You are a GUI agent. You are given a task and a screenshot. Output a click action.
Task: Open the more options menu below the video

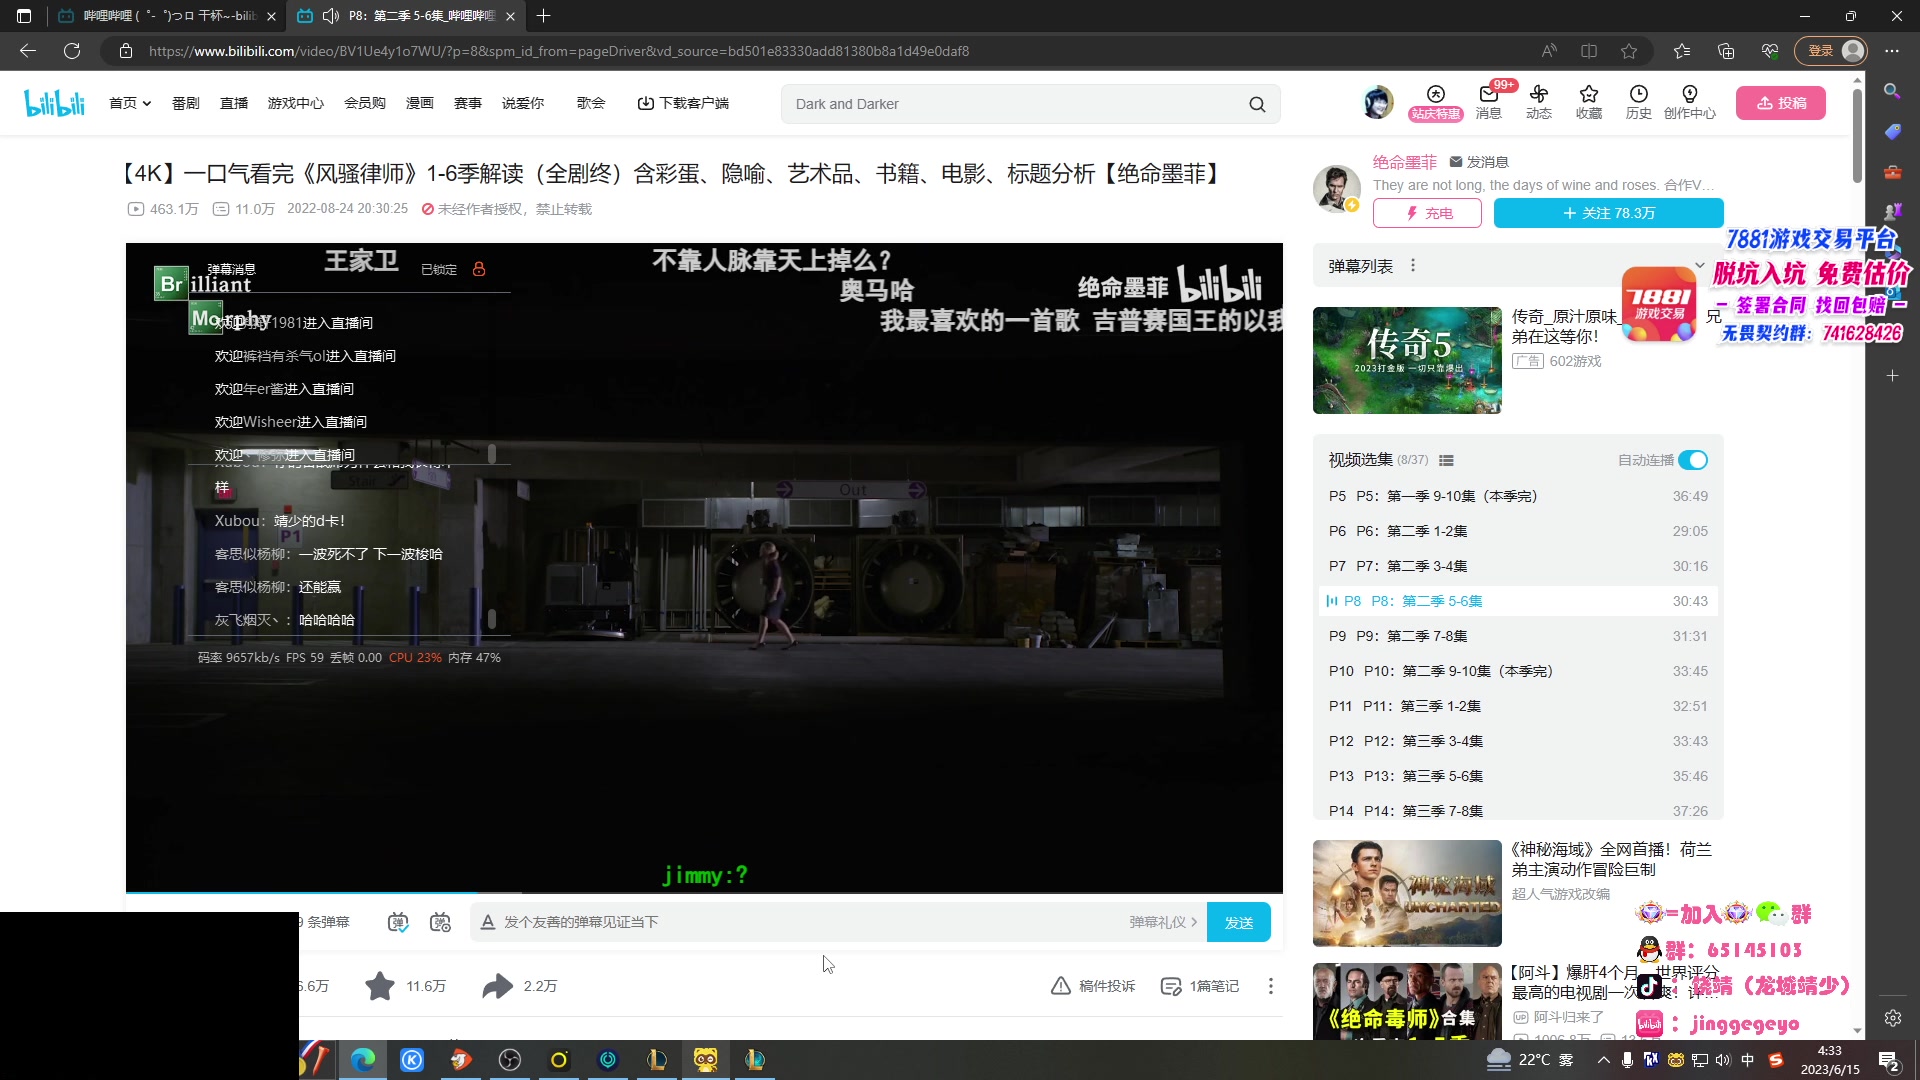point(1271,986)
